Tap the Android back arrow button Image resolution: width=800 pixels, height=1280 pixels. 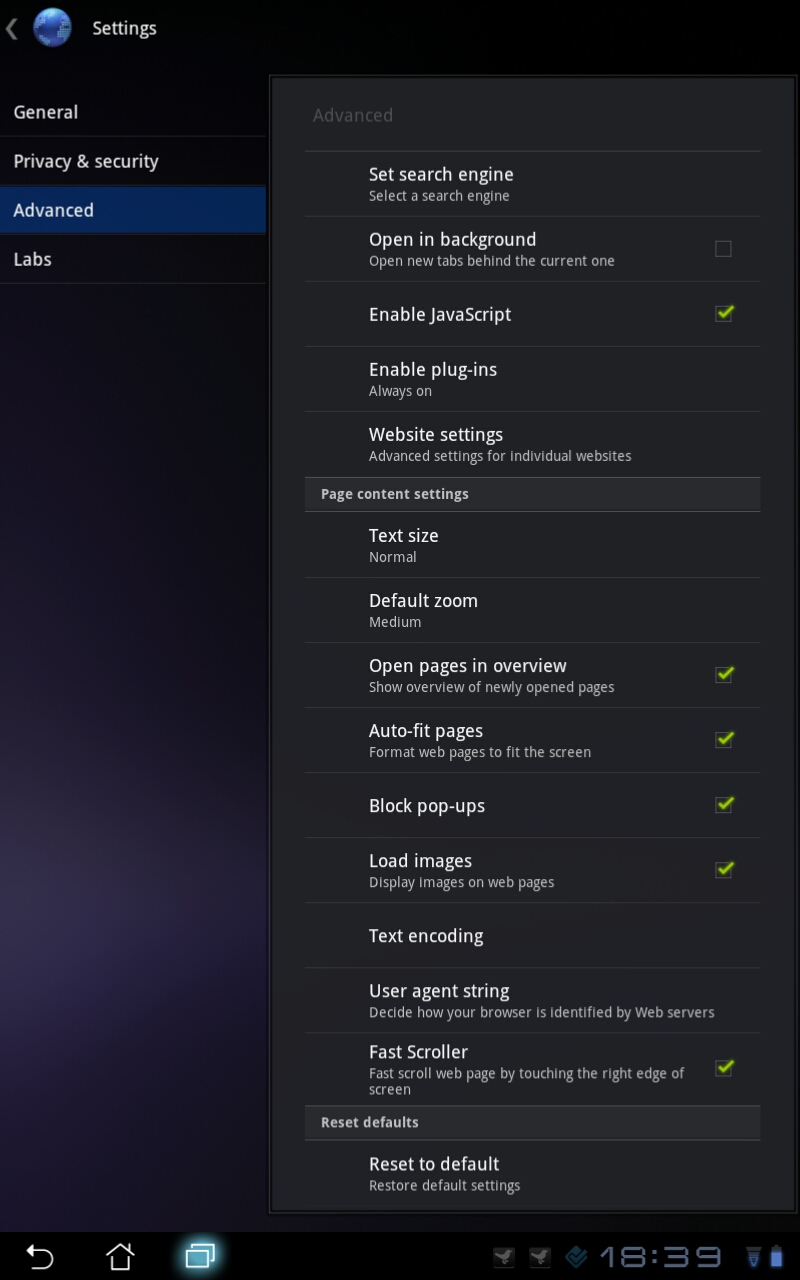coord(40,1256)
